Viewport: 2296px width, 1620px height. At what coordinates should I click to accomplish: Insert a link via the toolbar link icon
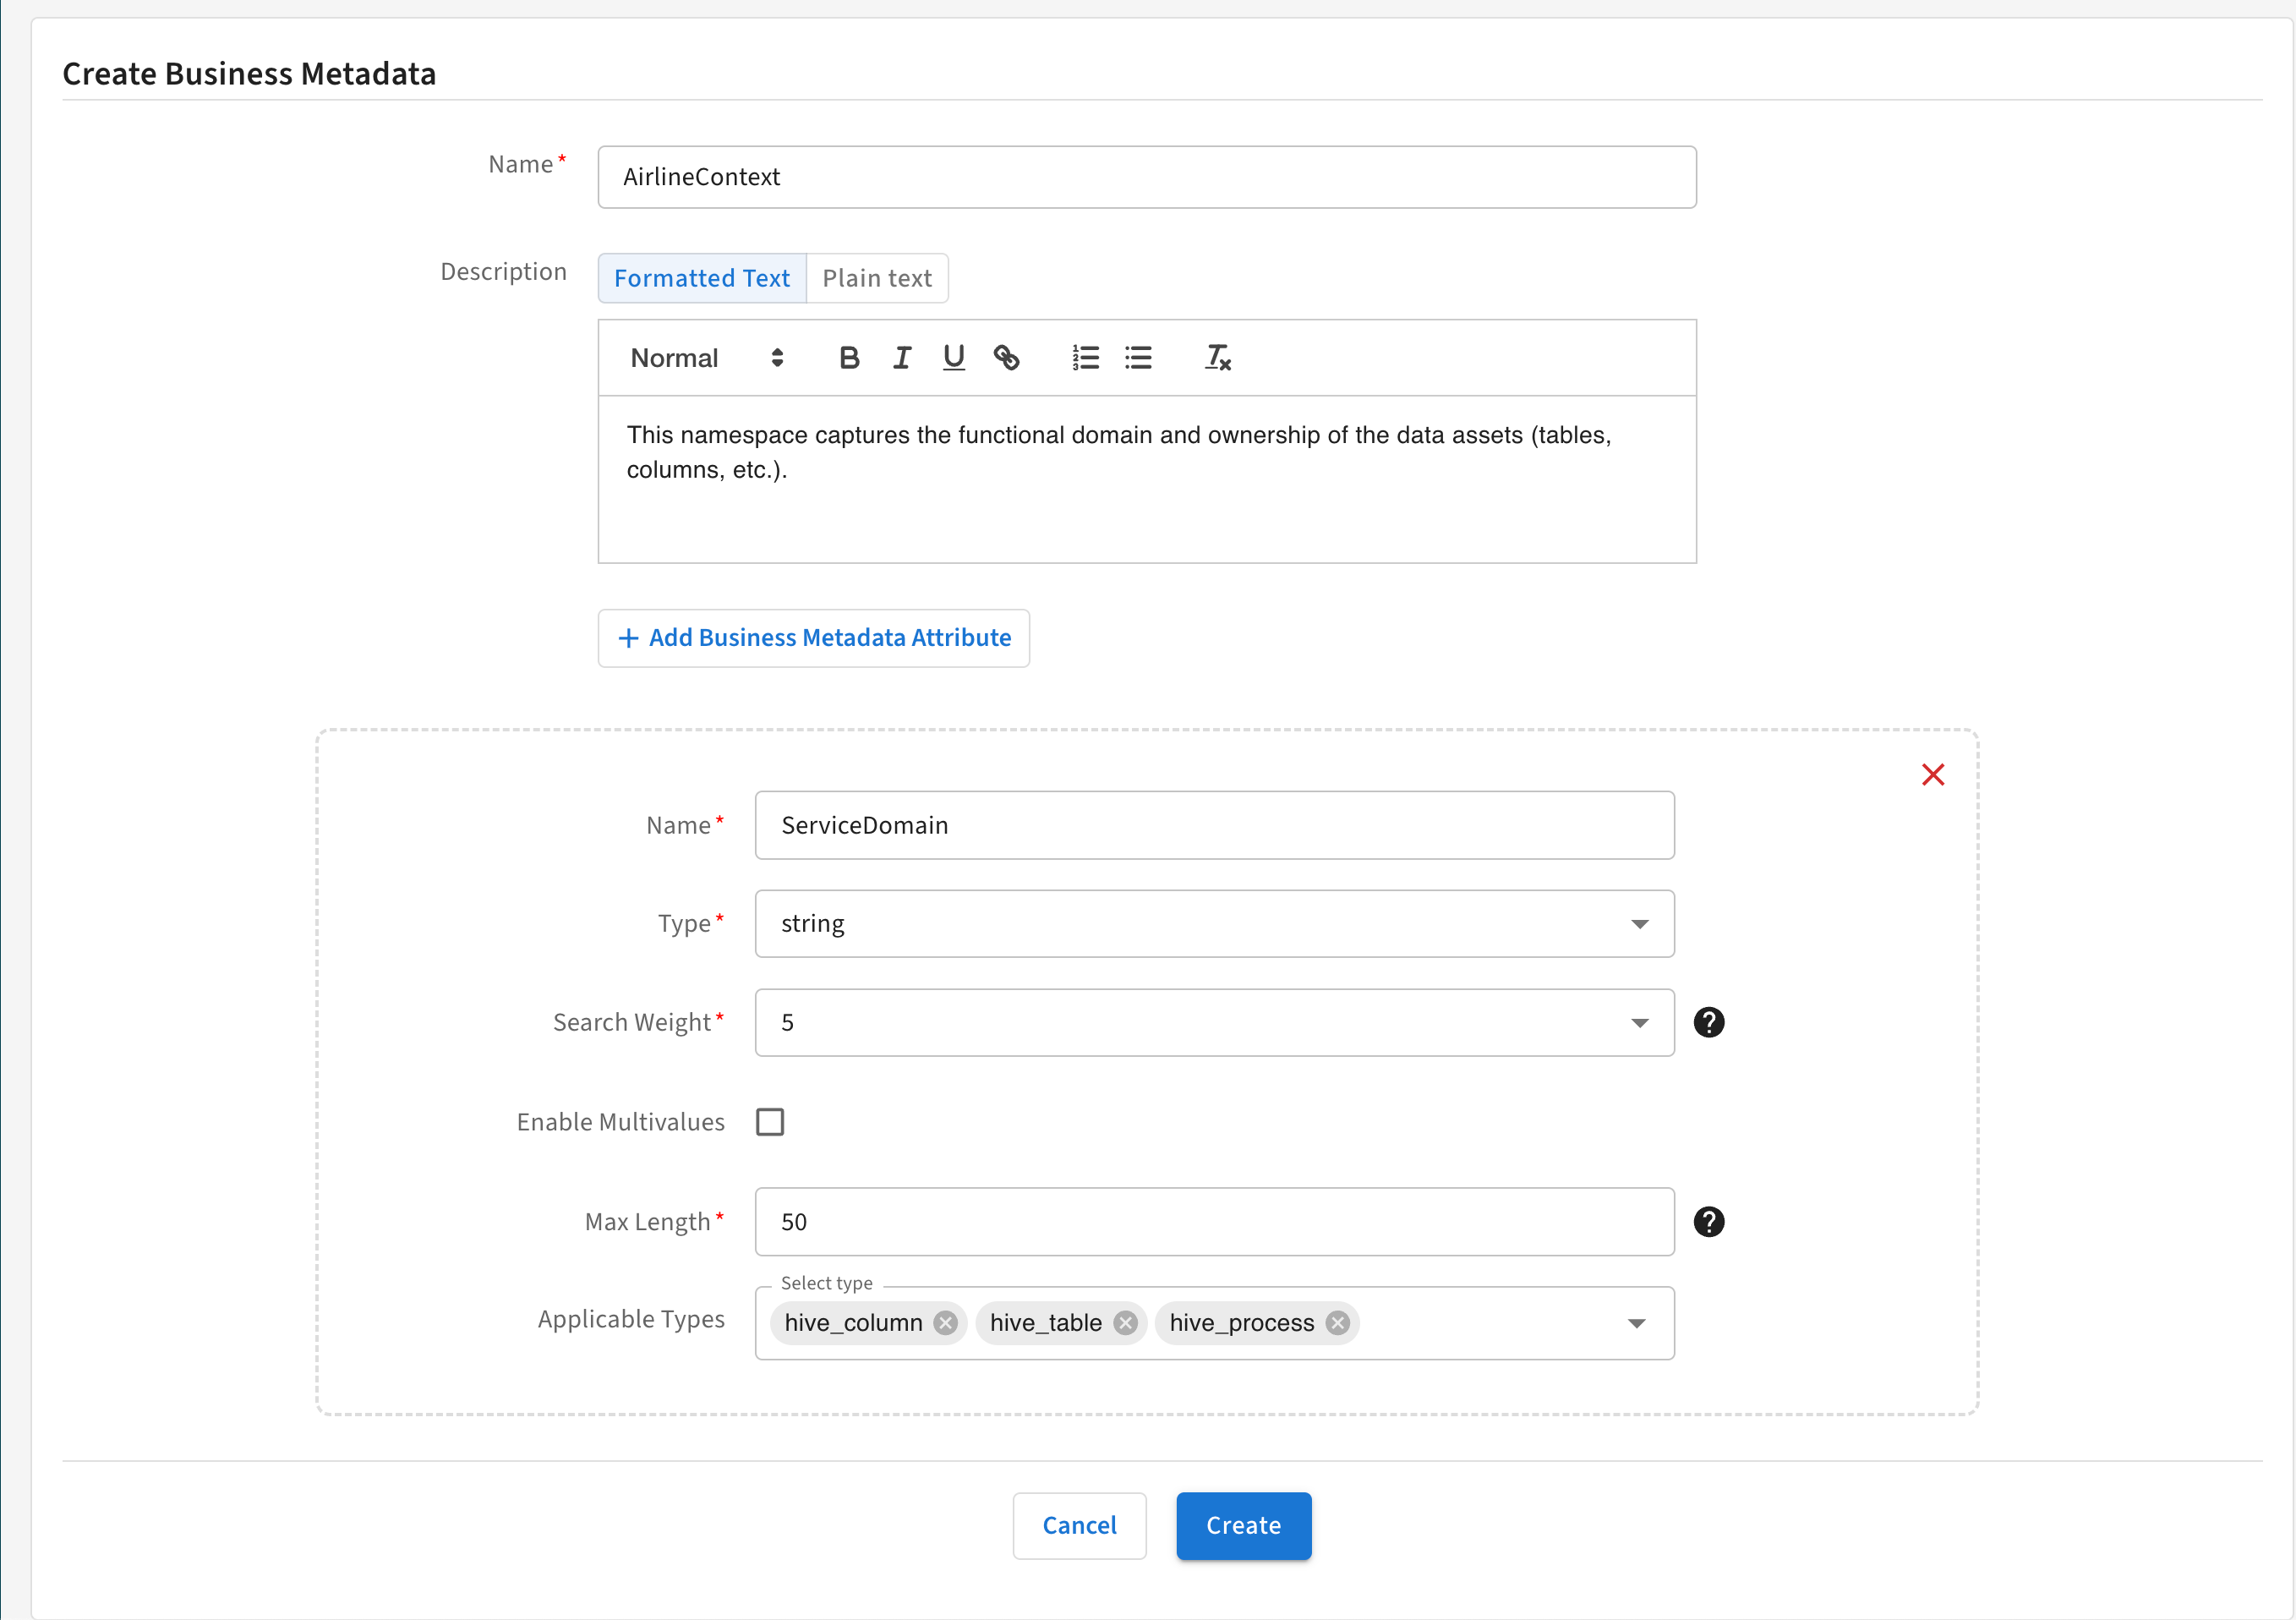(x=1006, y=358)
